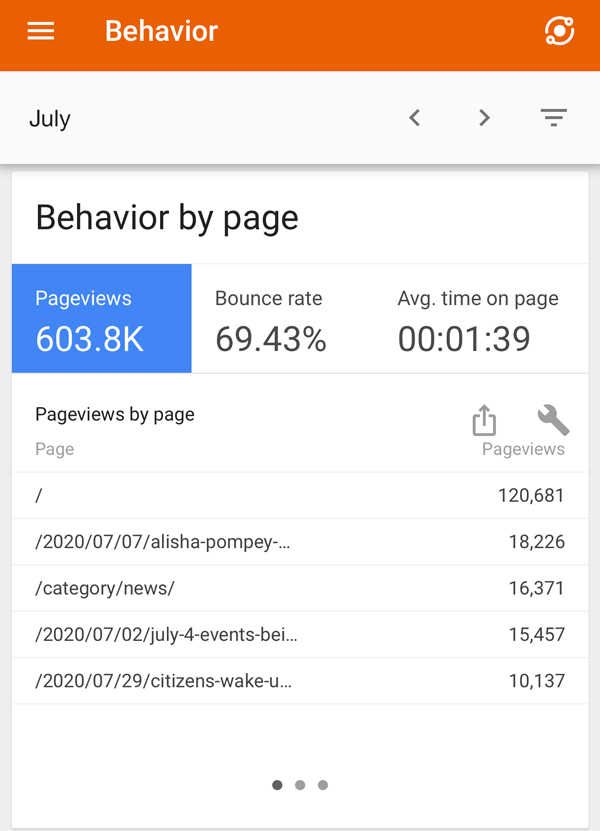
Task: Go to previous month with left chevron
Action: tap(414, 118)
